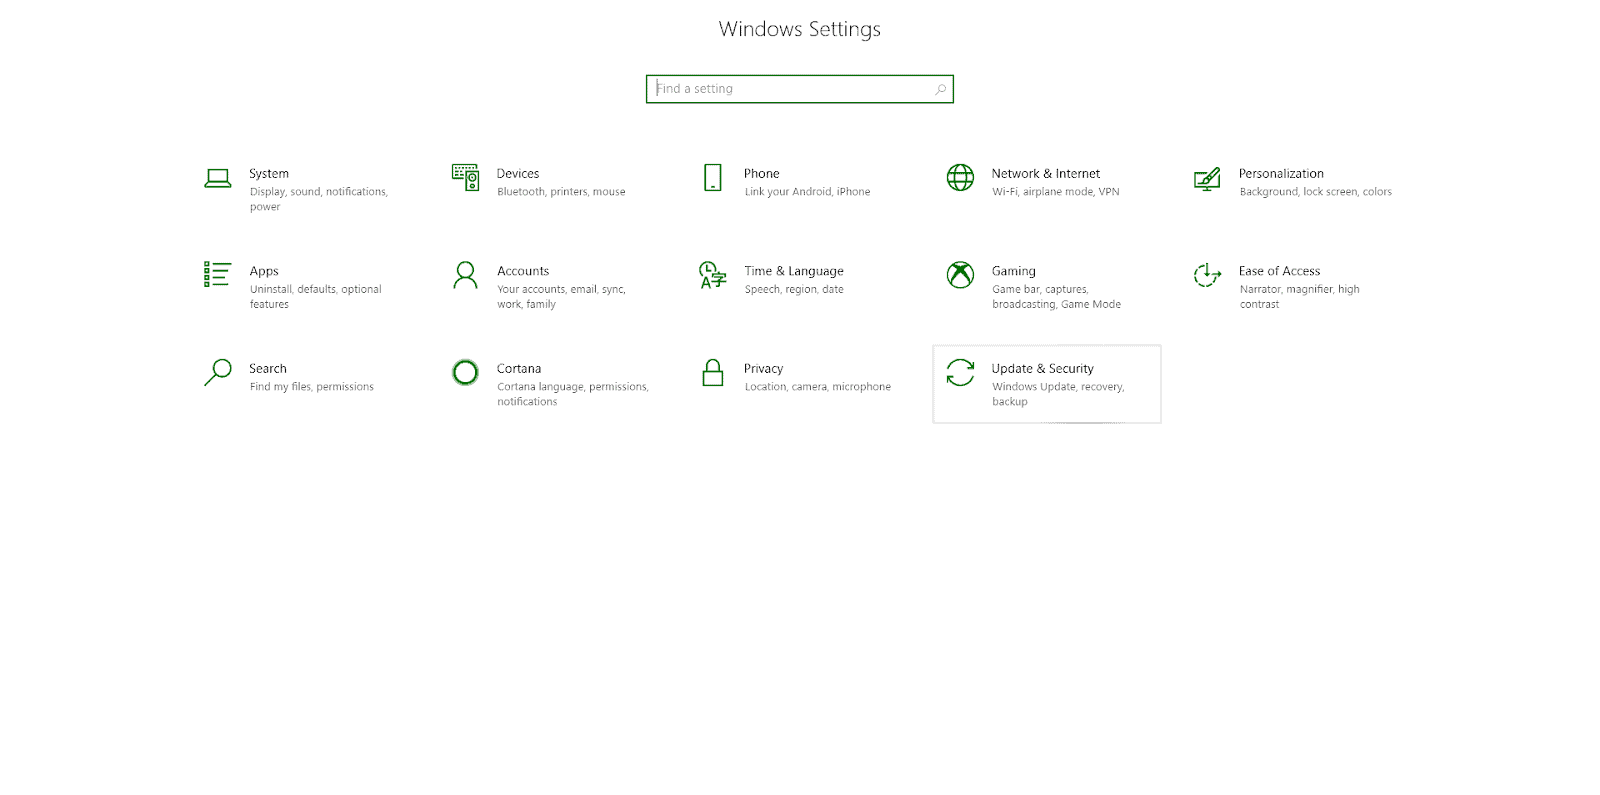Click the Cortana circle icon
1600x795 pixels.
tap(465, 372)
